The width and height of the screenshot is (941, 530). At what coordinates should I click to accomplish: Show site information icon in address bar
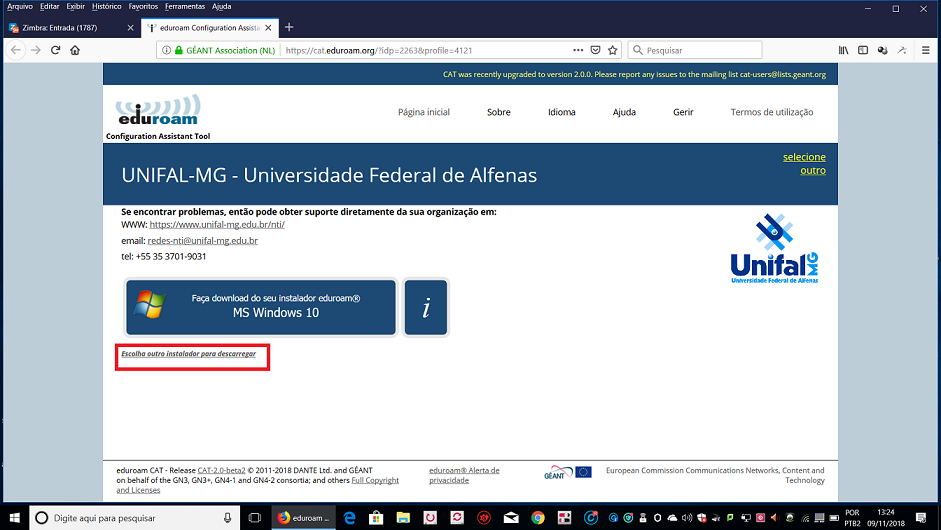point(166,50)
